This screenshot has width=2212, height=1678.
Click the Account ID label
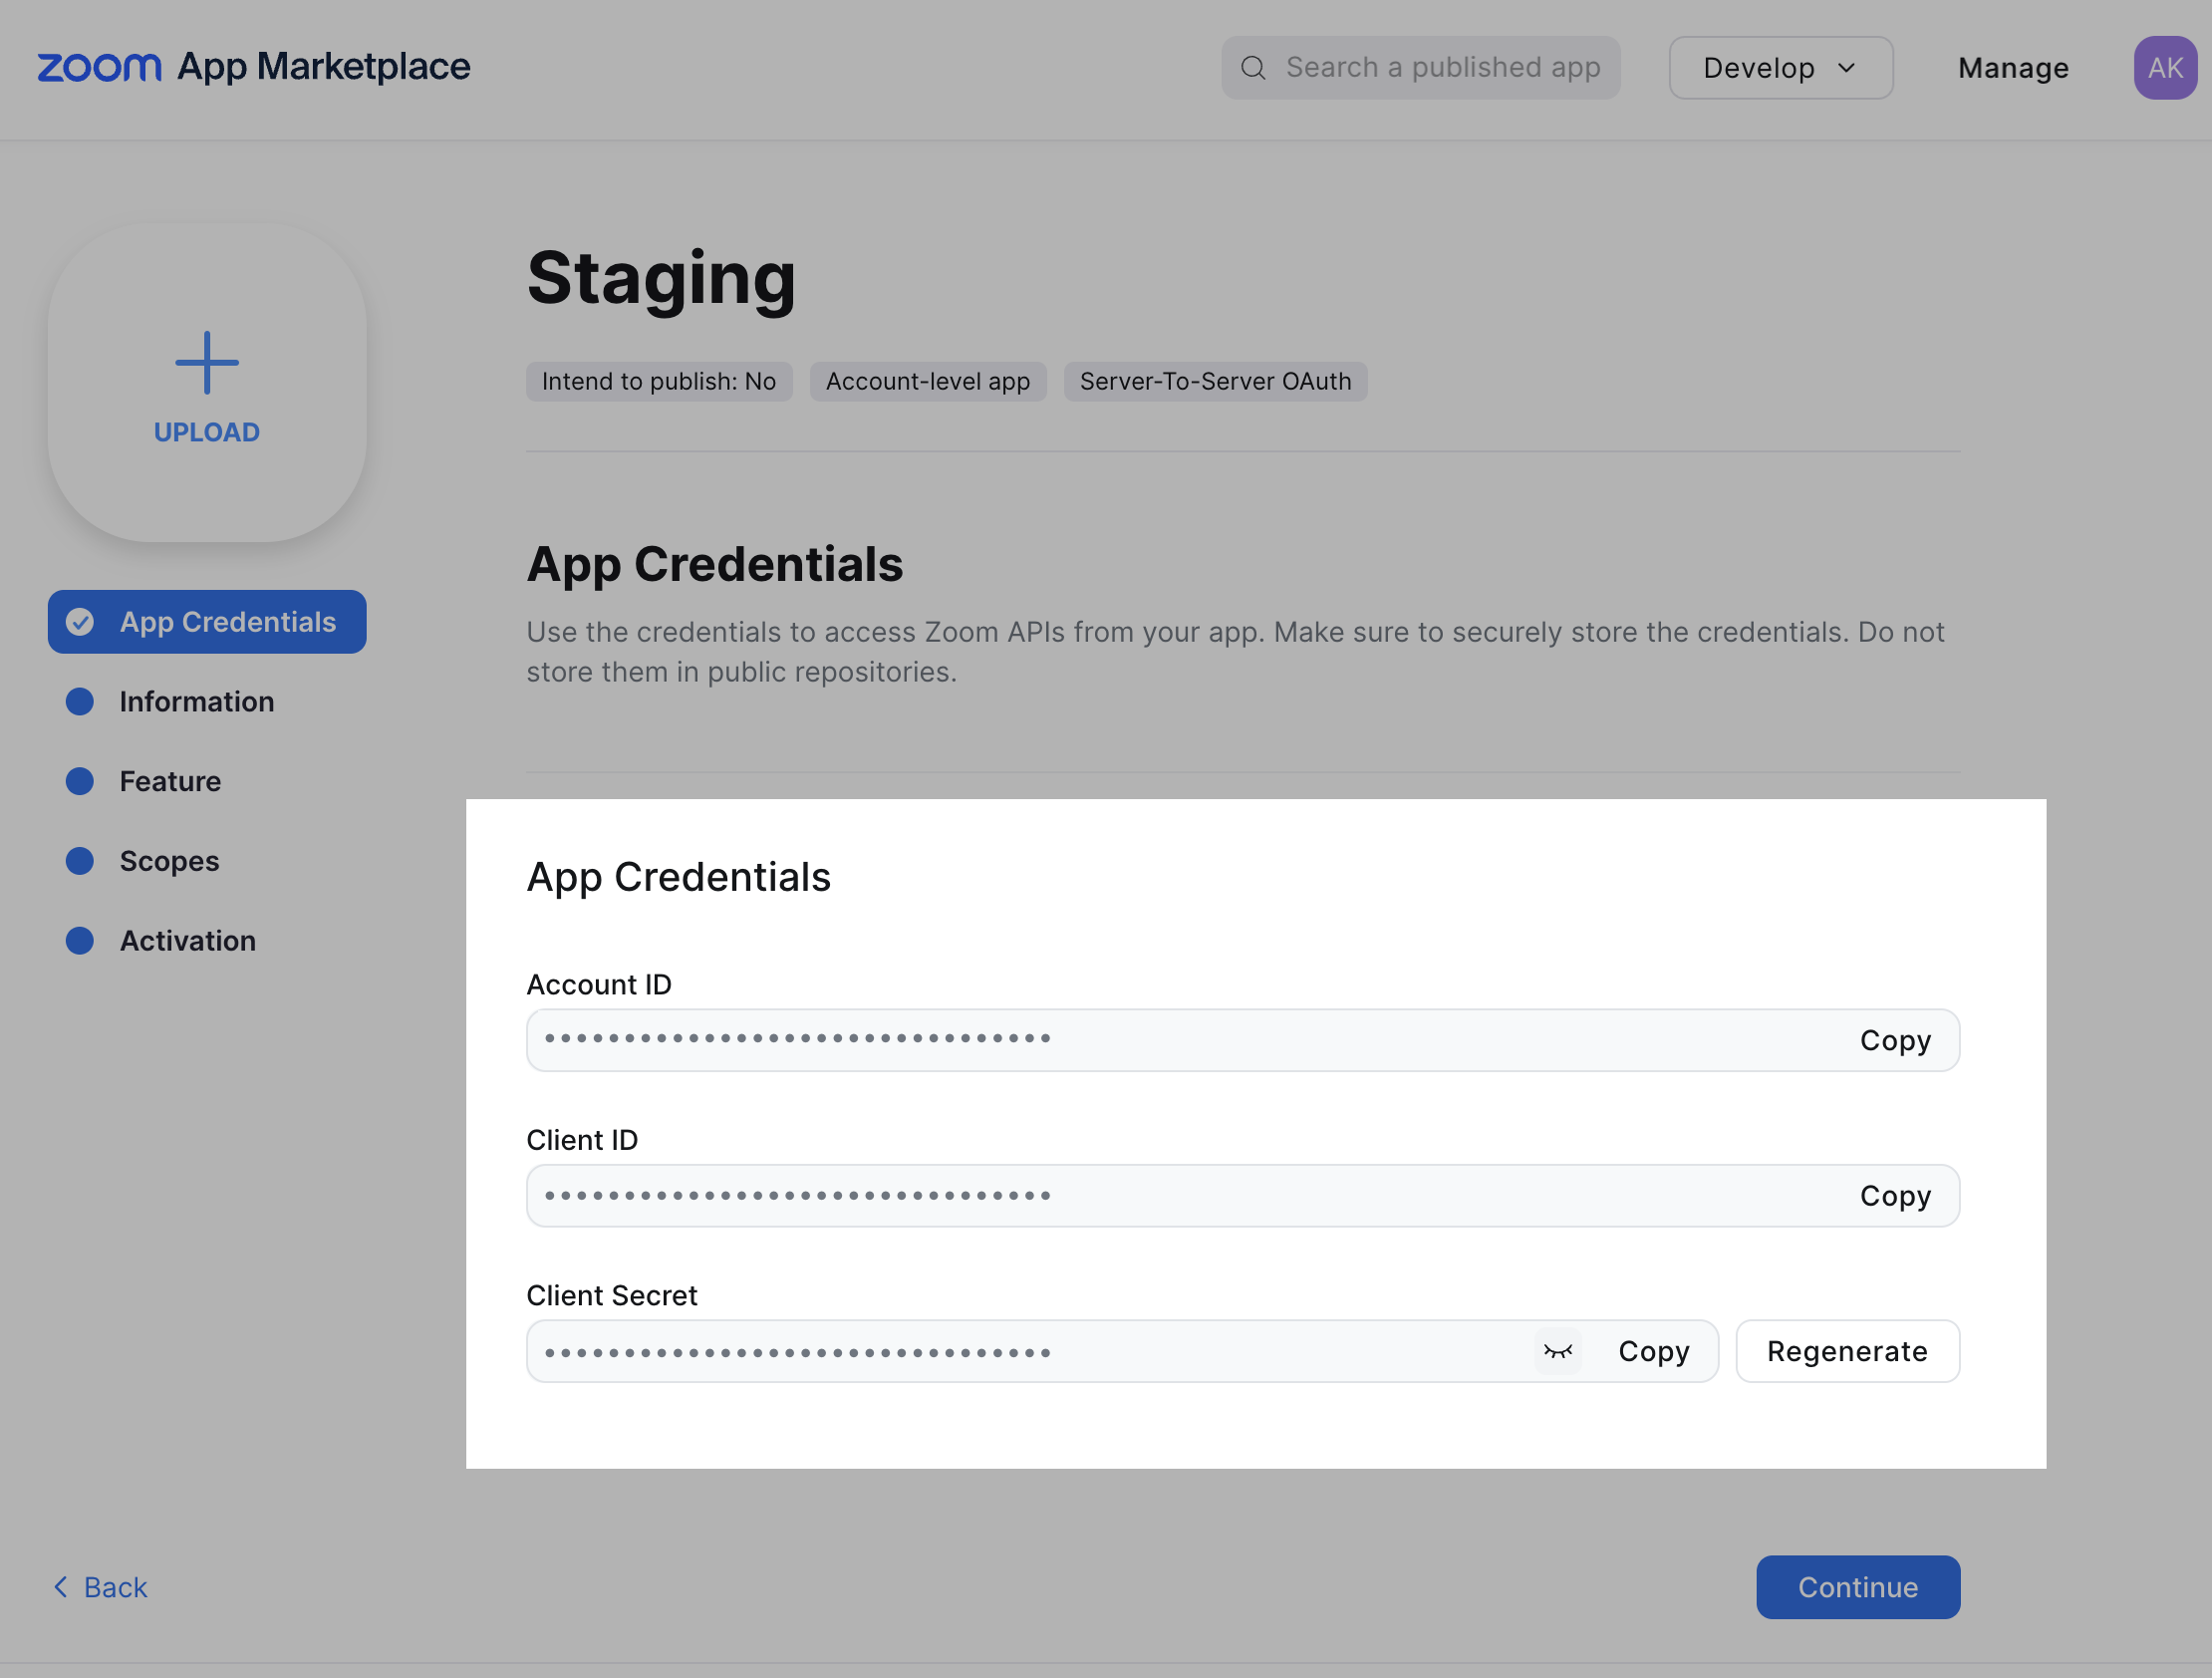pyautogui.click(x=599, y=985)
